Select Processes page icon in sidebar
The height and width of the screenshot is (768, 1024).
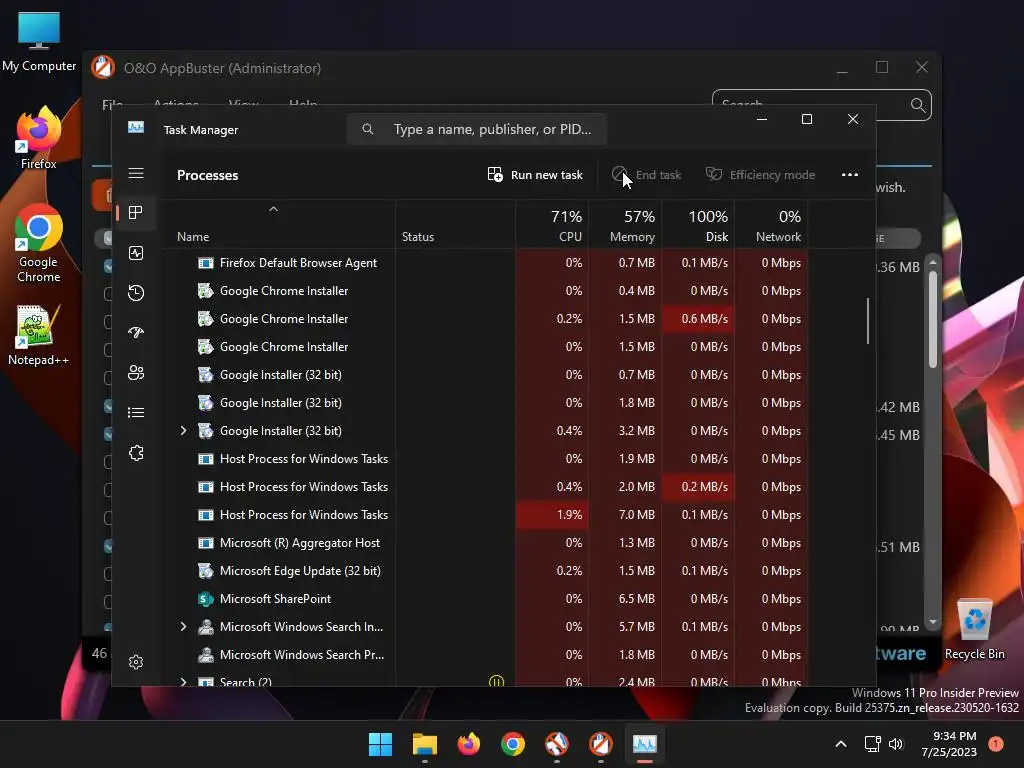click(x=136, y=212)
